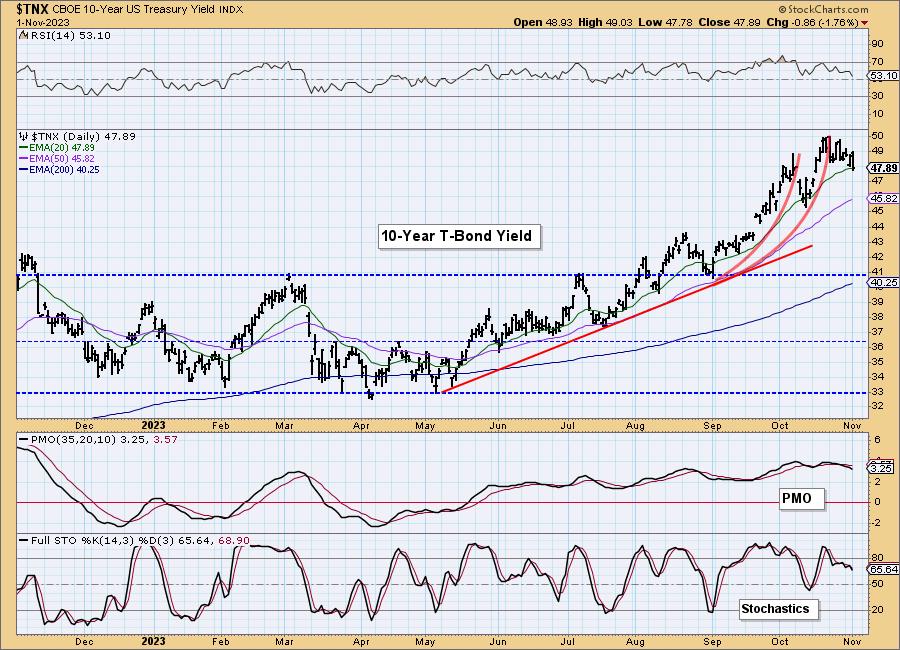Viewport: 900px width, 650px height.
Task: Click the '$TNX (Daily) 47.89' legend label
Action: 83,137
